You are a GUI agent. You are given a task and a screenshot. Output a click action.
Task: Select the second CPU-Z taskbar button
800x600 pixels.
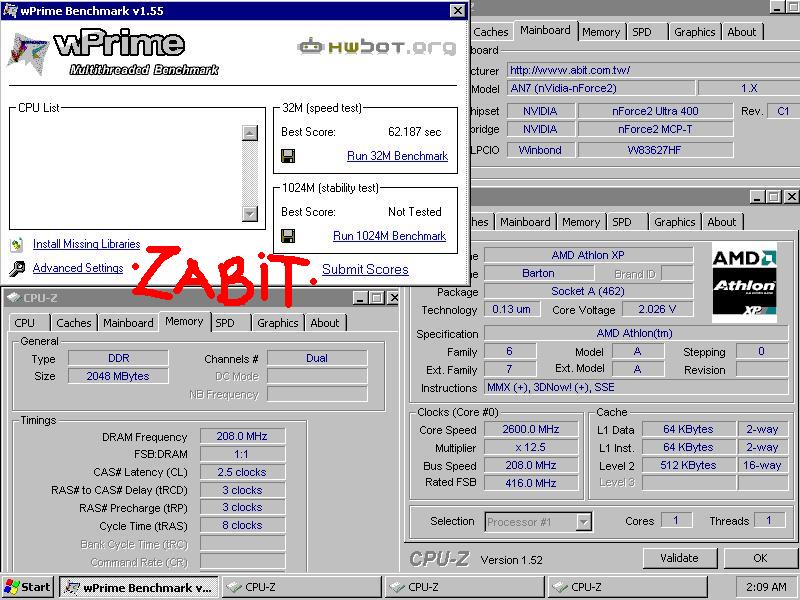[x=464, y=587]
